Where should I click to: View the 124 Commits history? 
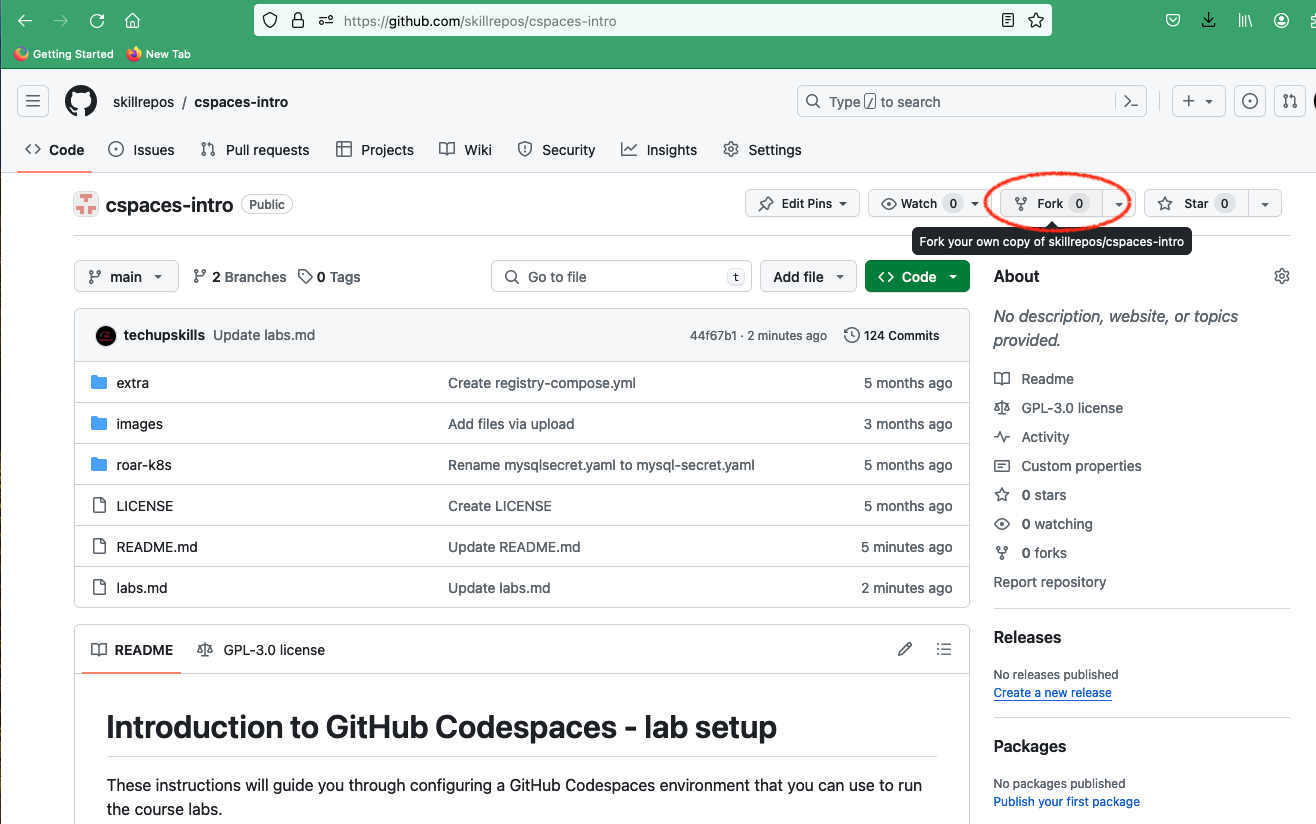tap(892, 336)
